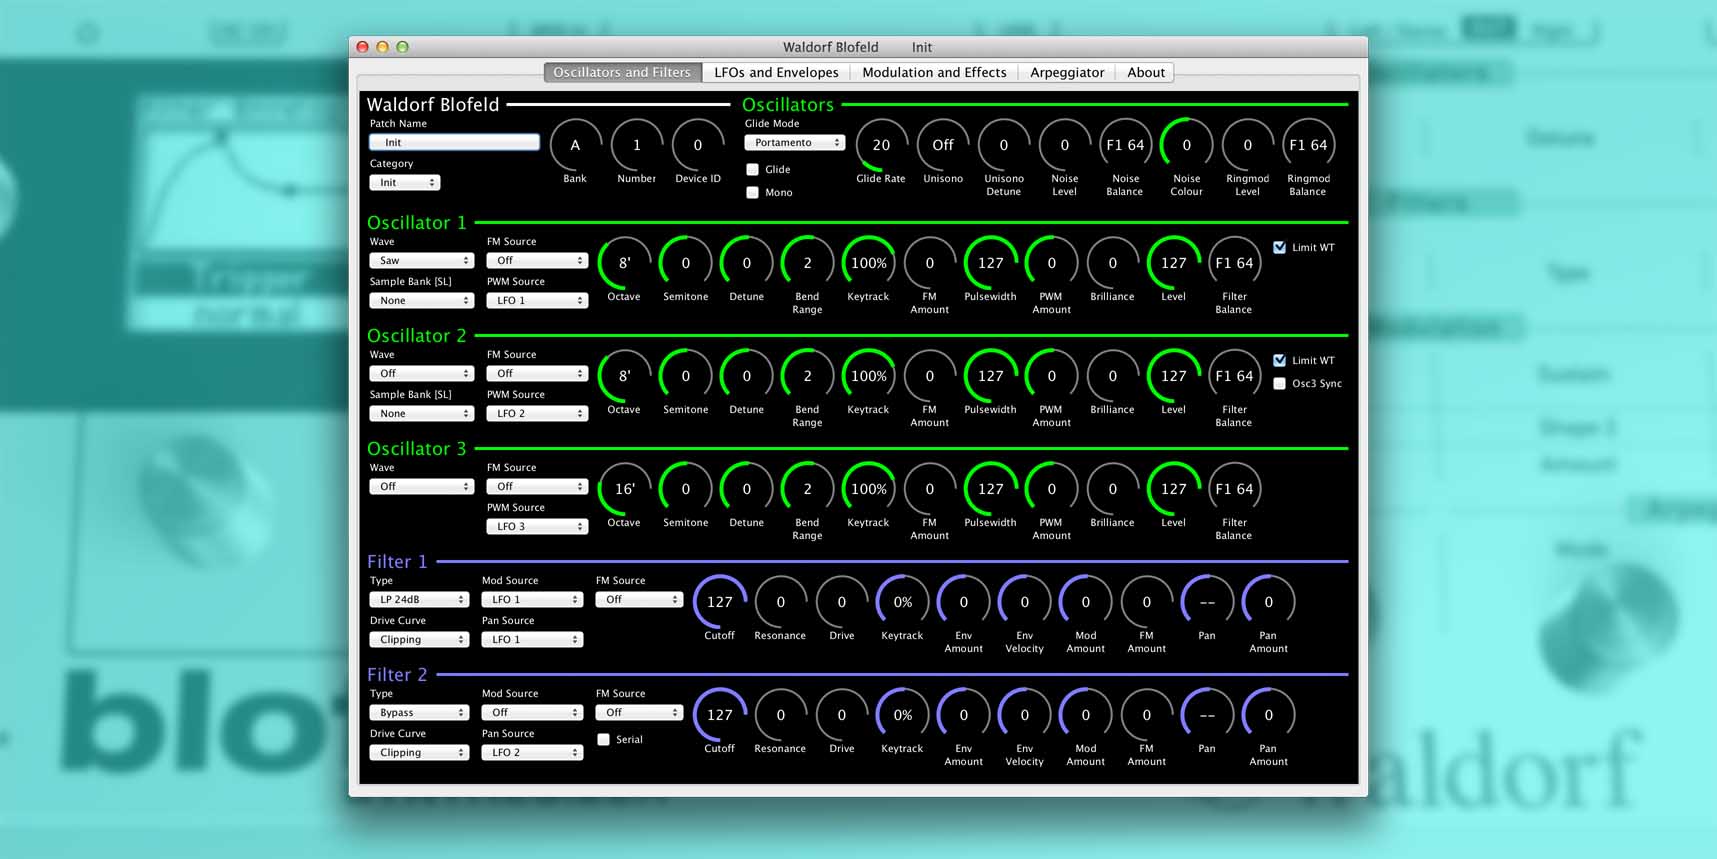Click the Device ID knob
This screenshot has height=859, width=1717.
[698, 145]
